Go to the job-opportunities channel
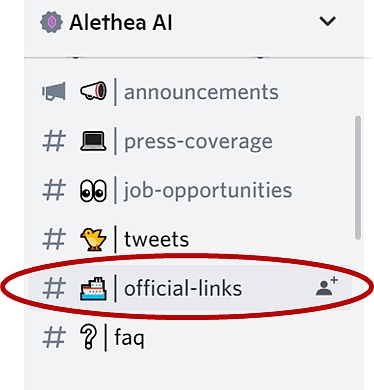The width and height of the screenshot is (374, 390). tap(208, 191)
